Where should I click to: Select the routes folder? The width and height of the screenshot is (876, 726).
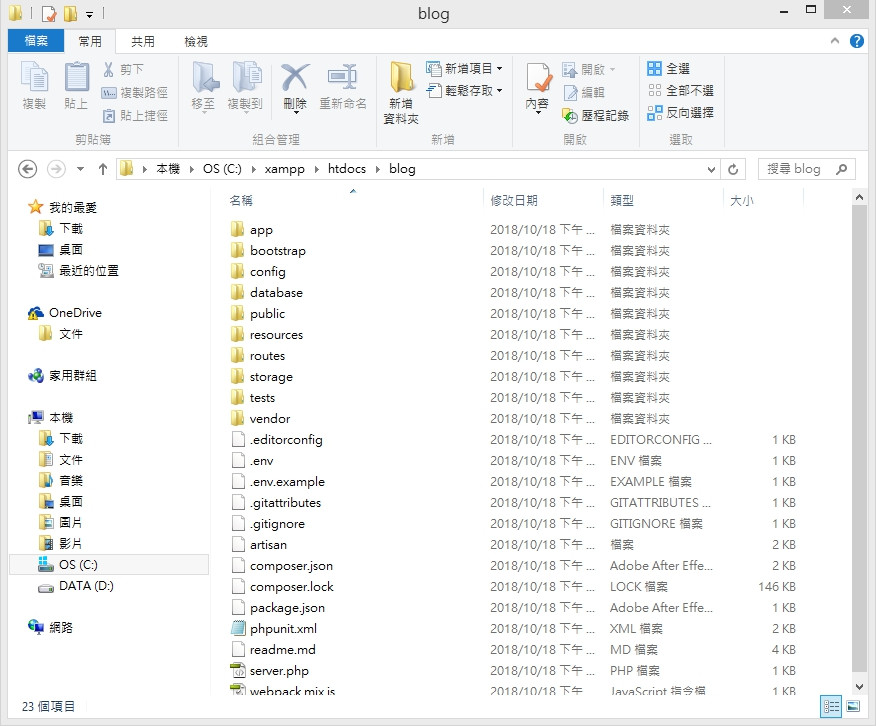coord(267,356)
